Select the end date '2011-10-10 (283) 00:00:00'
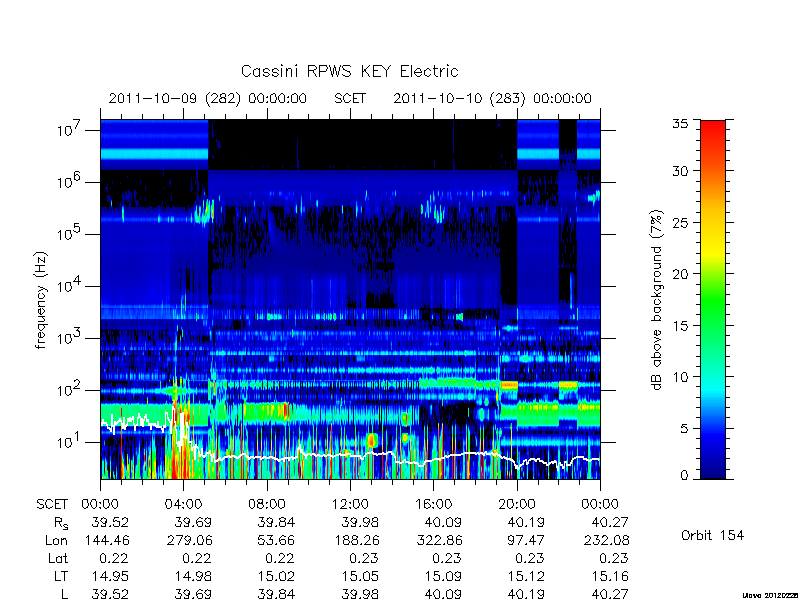Viewport: 800px width, 600px height. point(492,98)
